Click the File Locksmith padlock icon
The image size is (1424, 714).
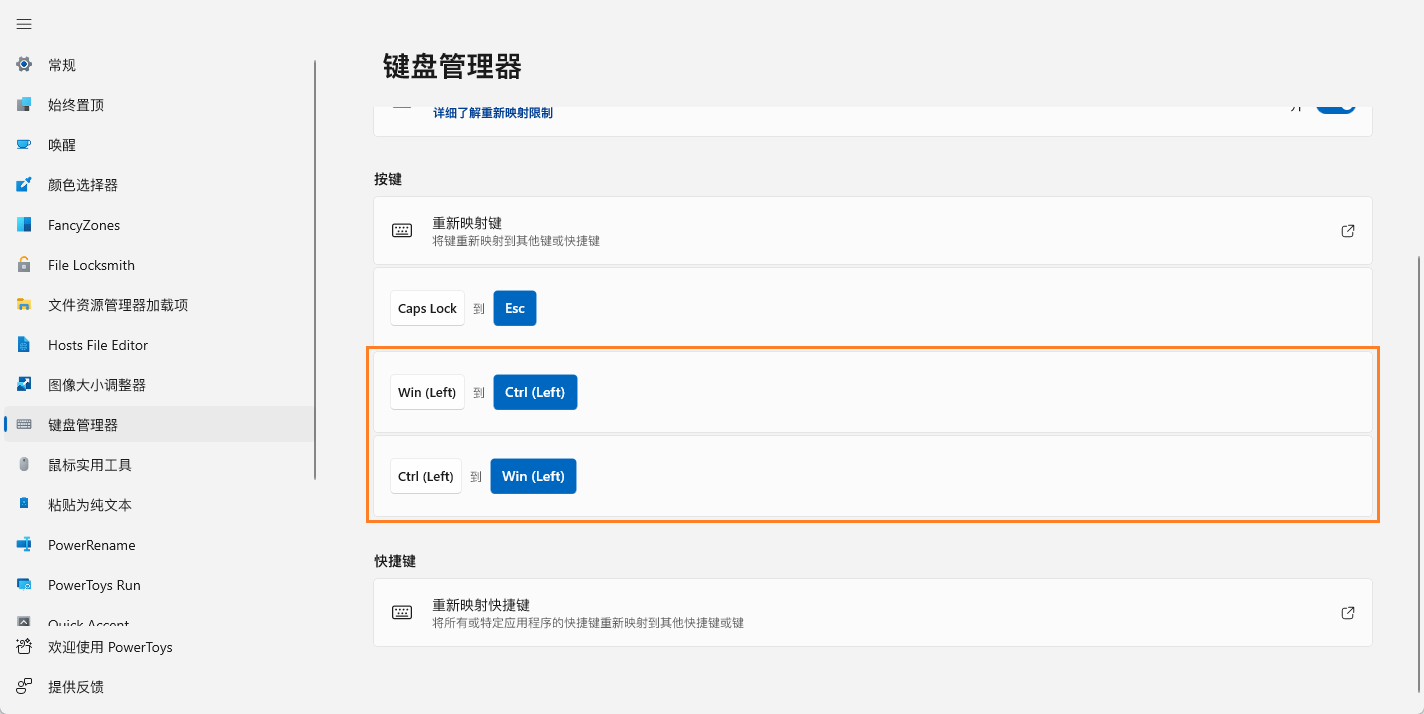24,265
